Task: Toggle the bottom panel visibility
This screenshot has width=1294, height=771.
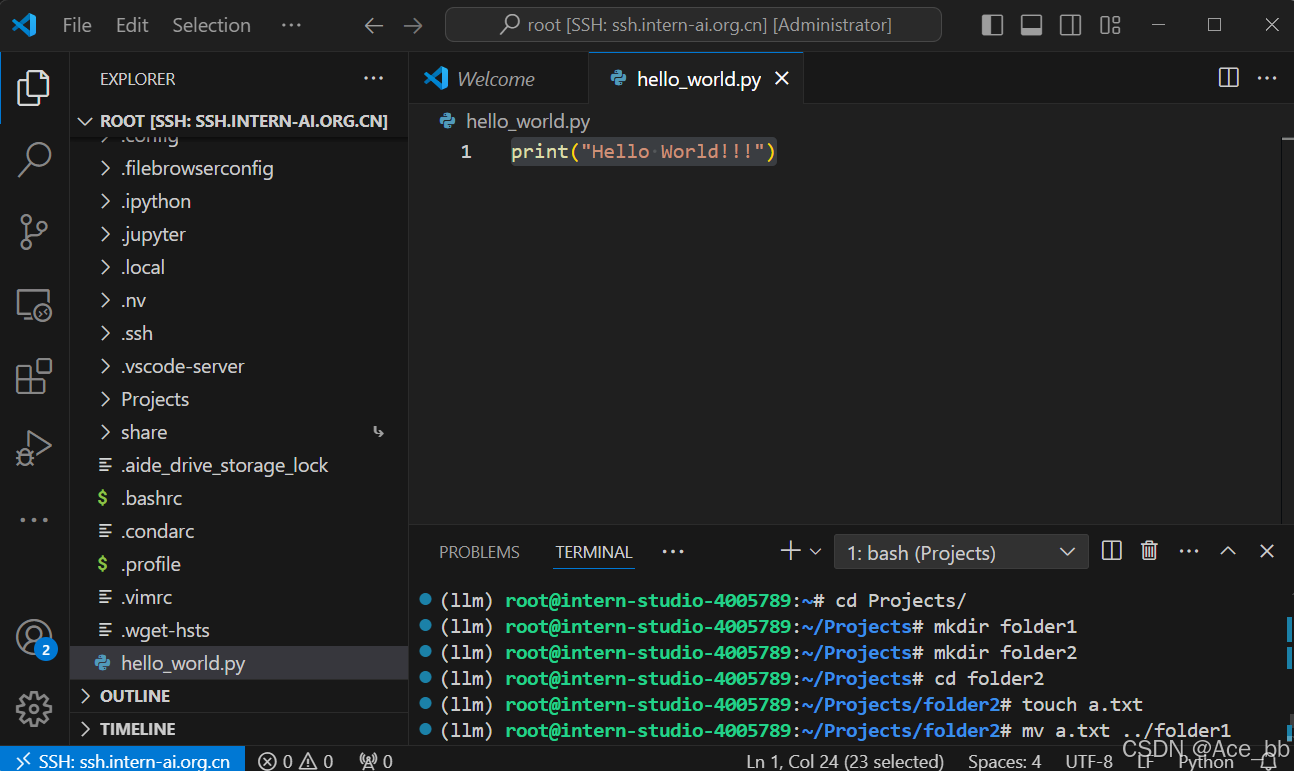Action: pos(1031,25)
